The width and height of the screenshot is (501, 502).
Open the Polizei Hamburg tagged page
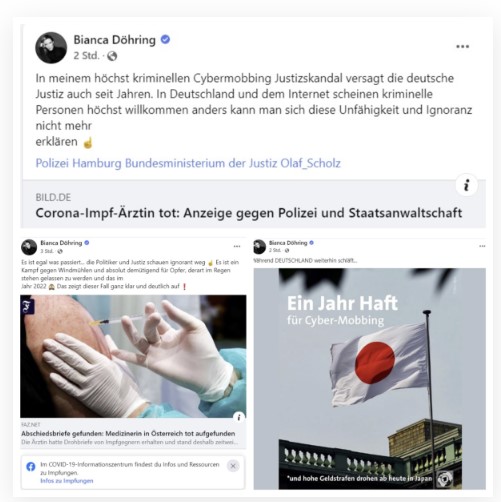tap(78, 163)
